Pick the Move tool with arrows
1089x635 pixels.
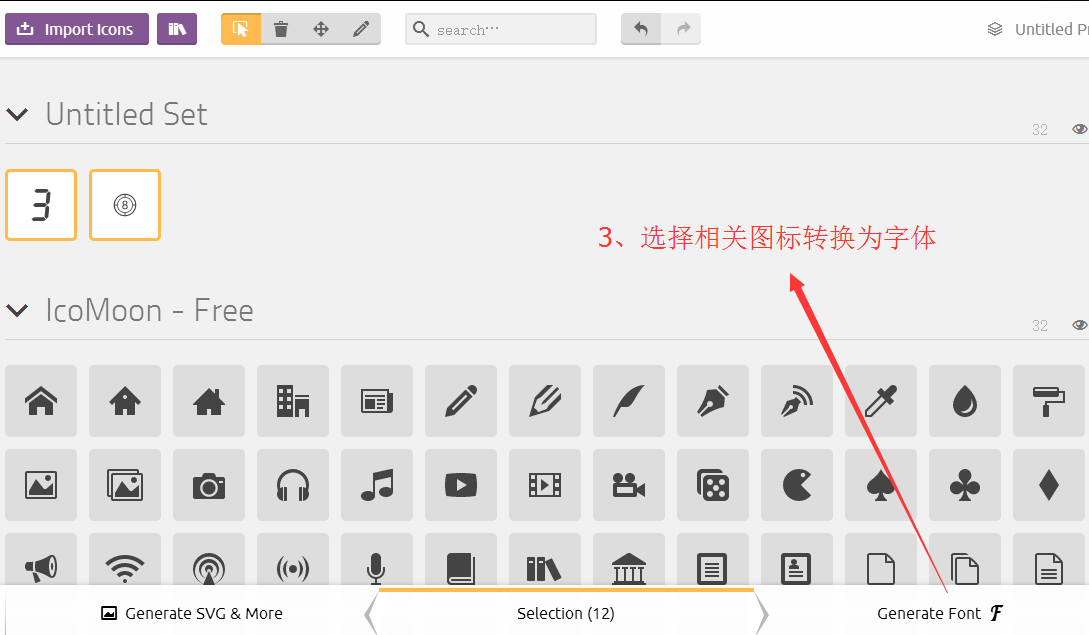[x=321, y=29]
